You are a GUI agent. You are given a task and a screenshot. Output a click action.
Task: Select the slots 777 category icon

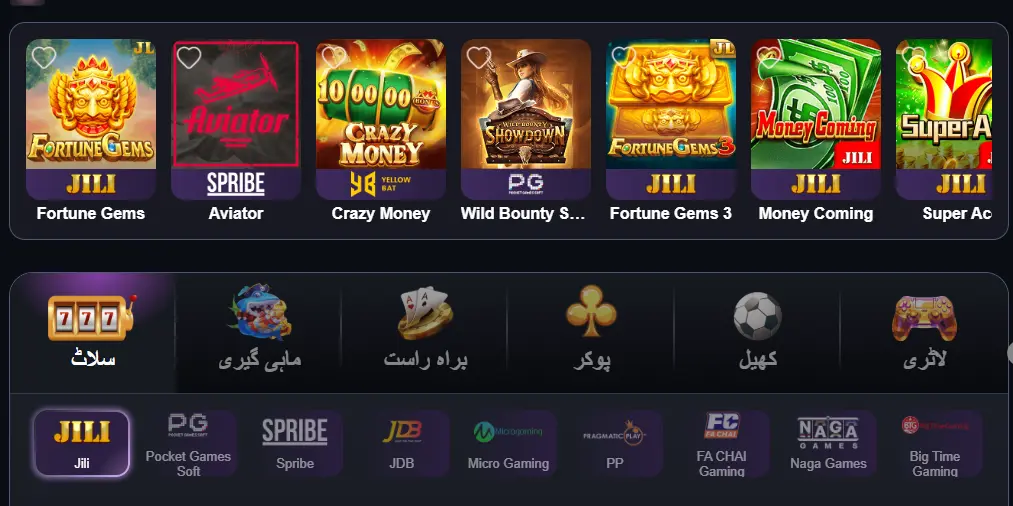coord(93,317)
